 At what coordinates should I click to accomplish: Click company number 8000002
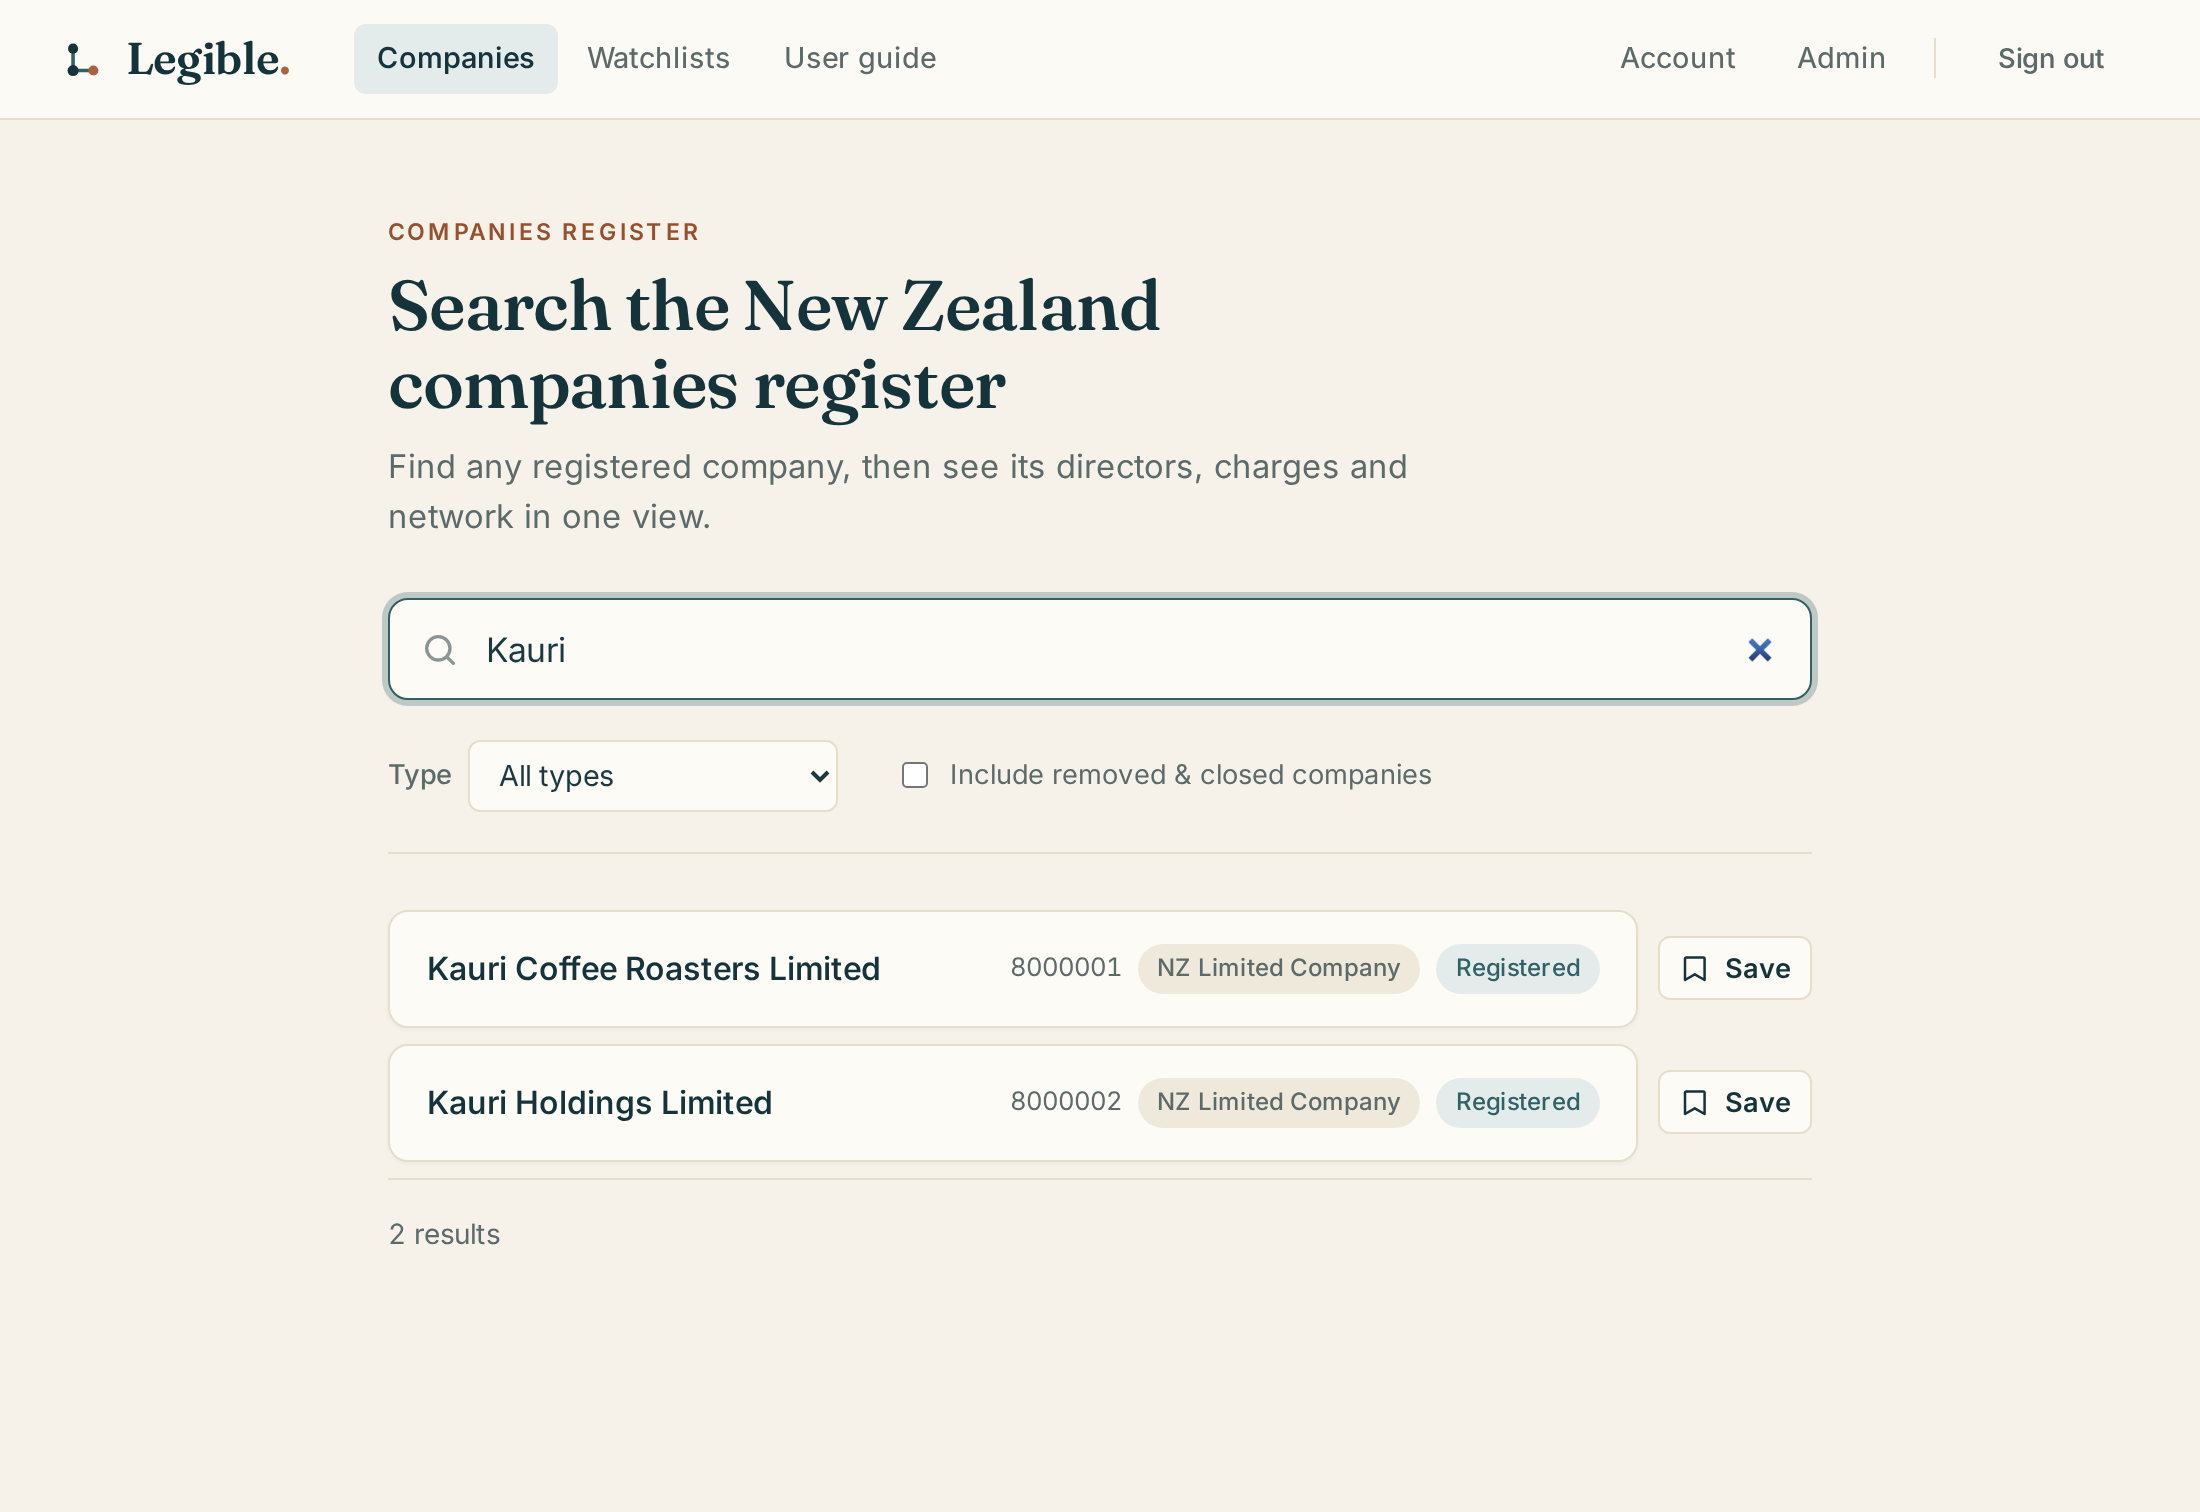point(1066,1101)
